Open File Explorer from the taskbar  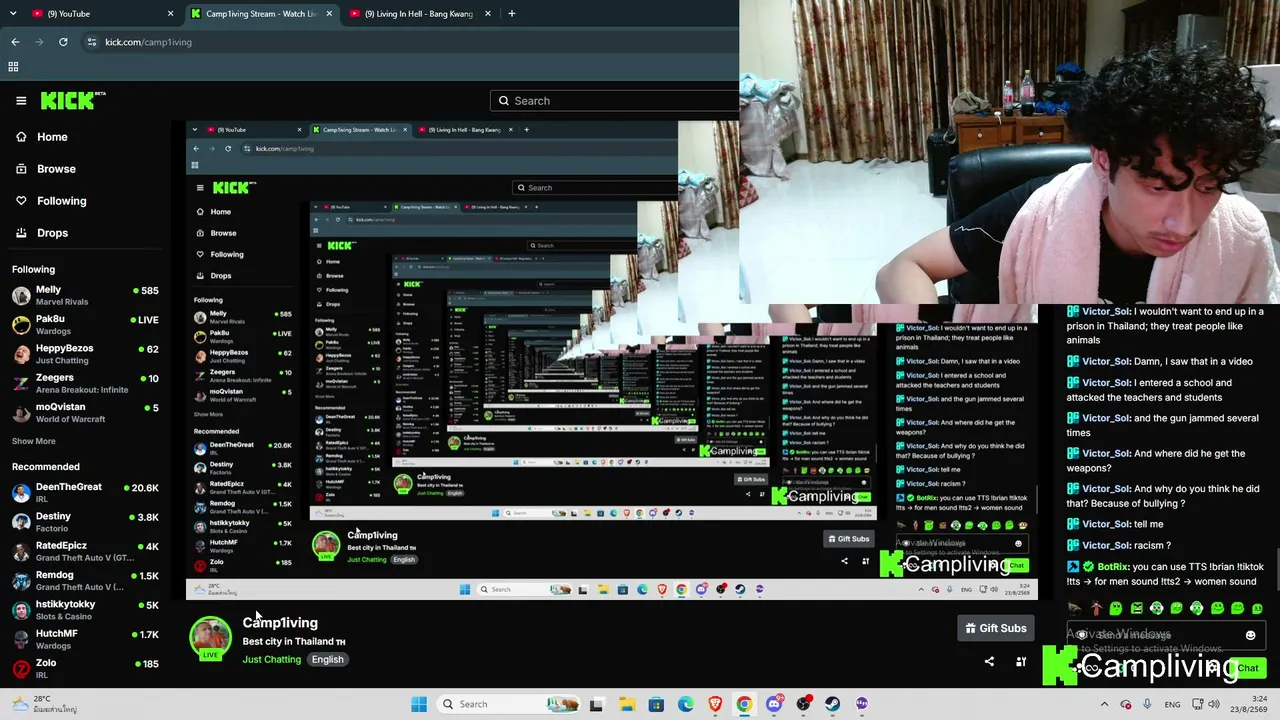(x=627, y=704)
